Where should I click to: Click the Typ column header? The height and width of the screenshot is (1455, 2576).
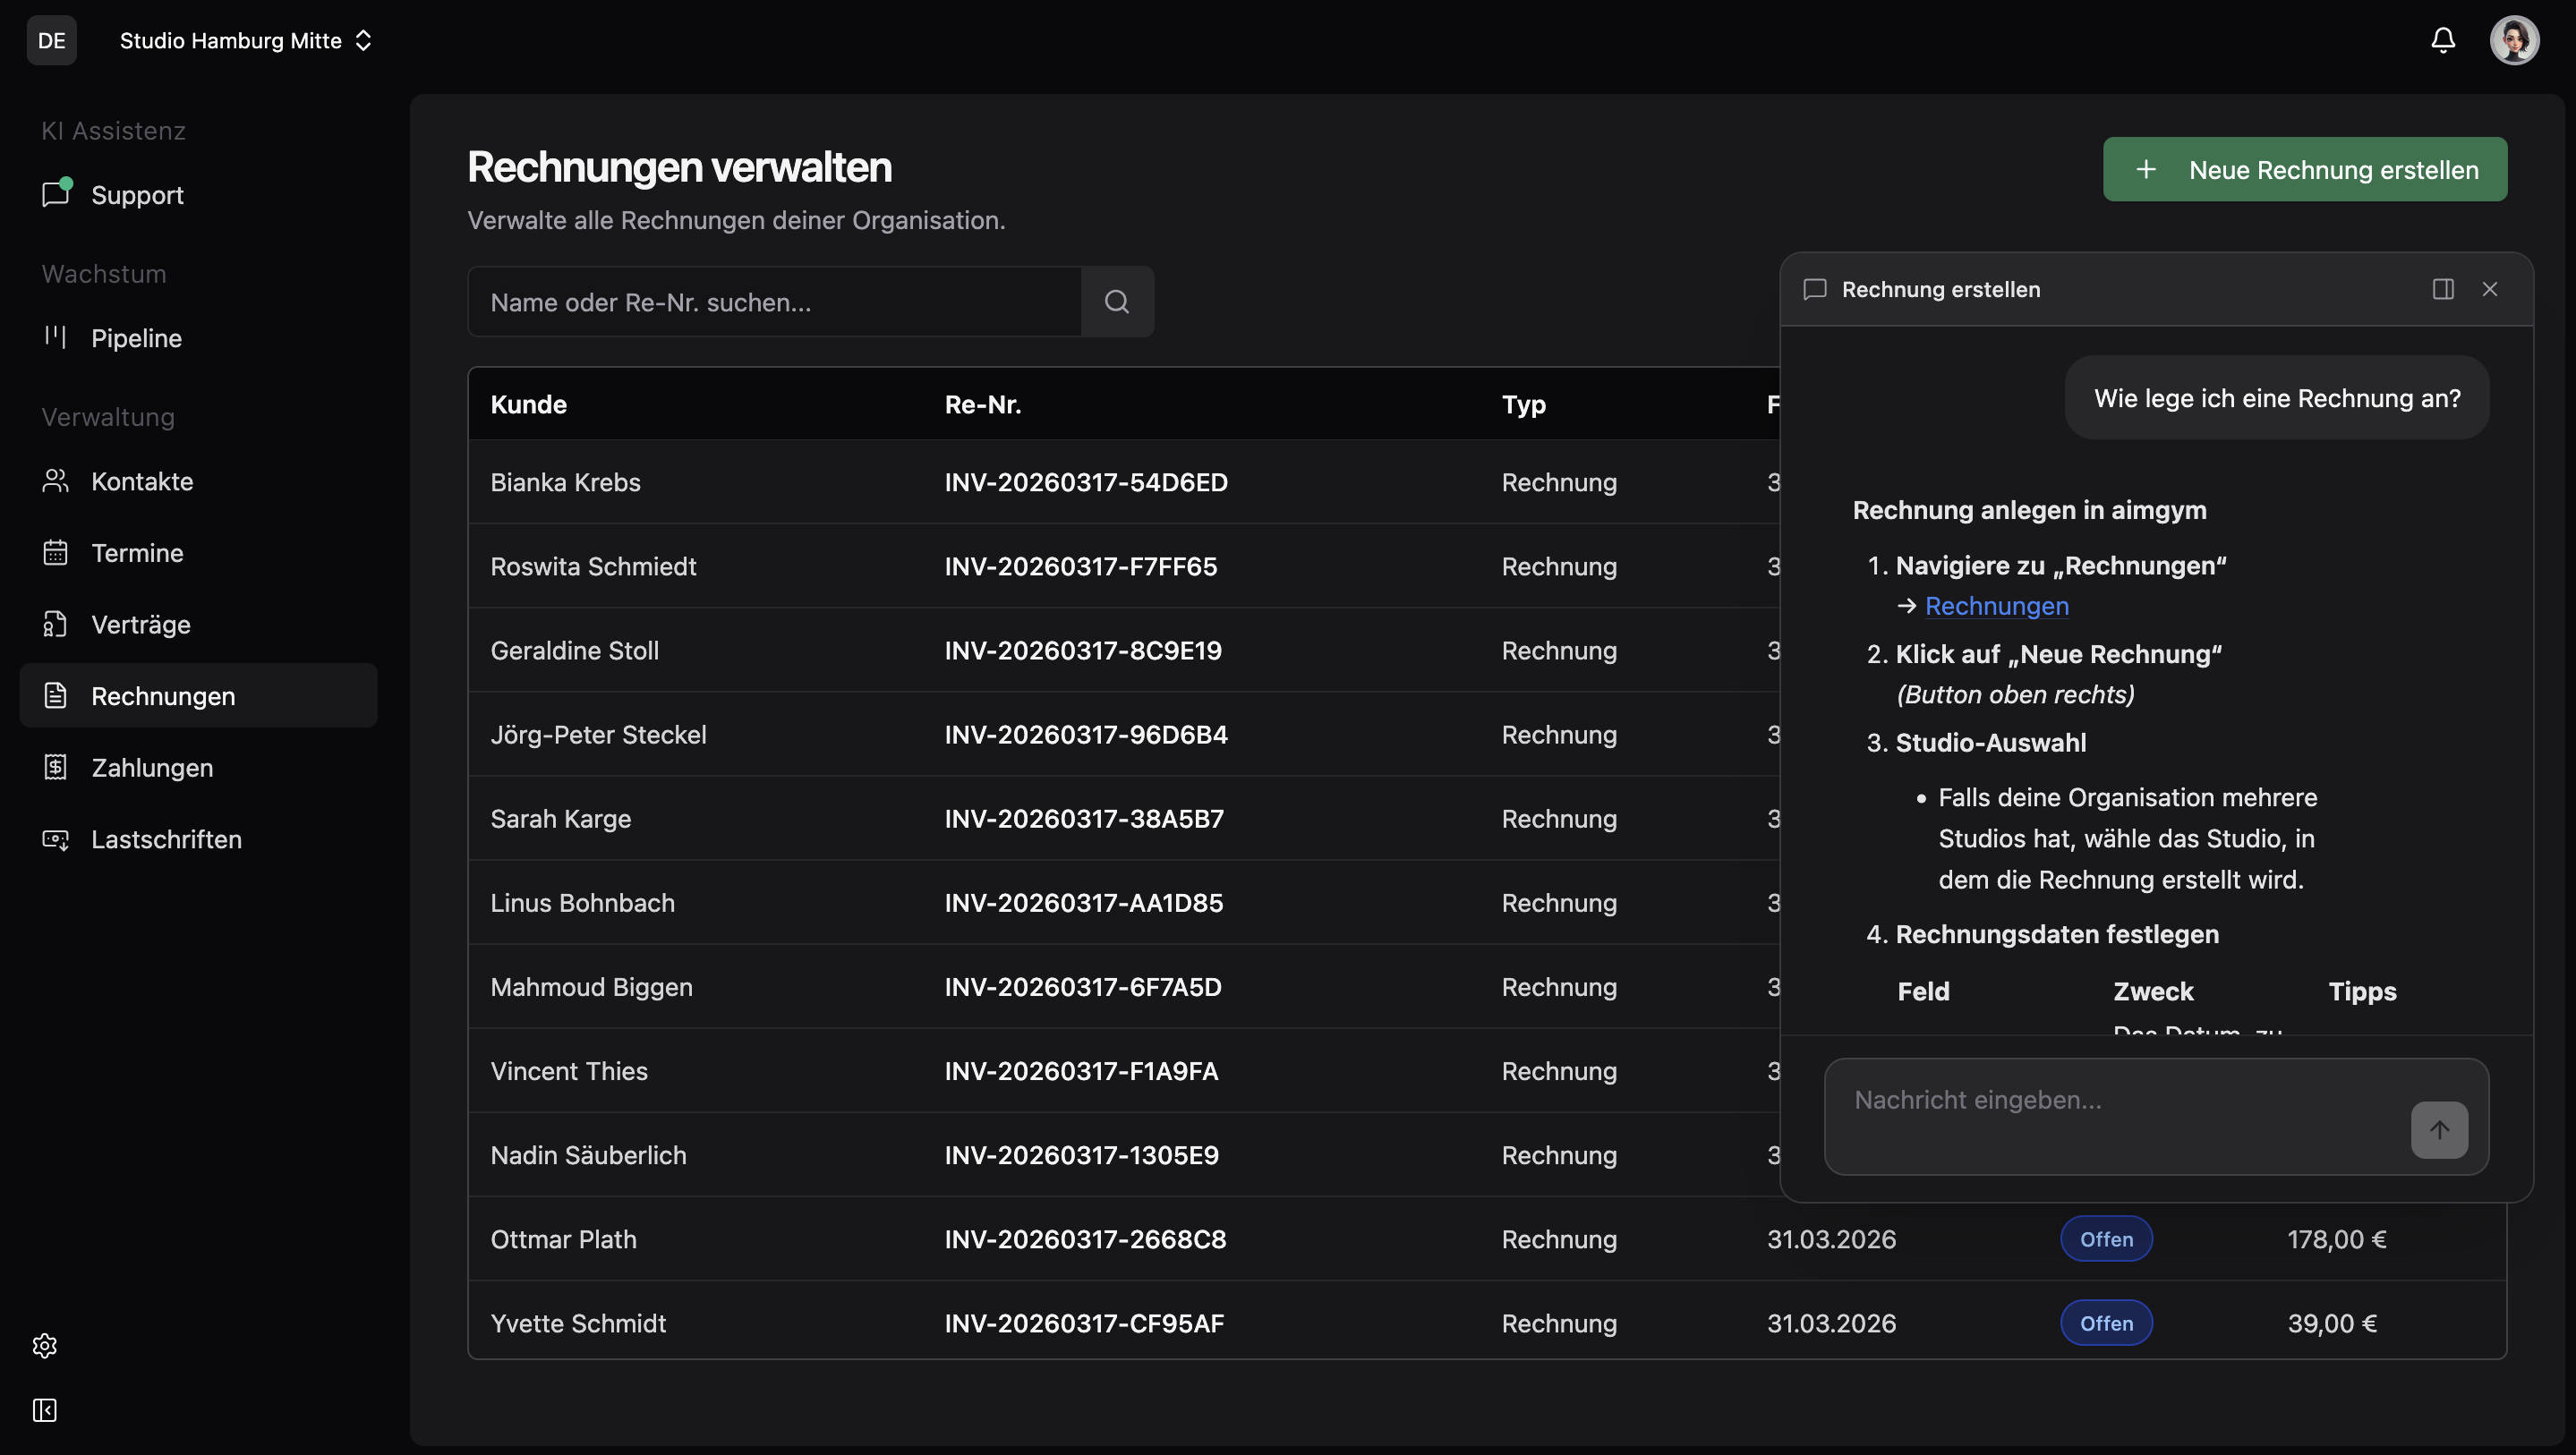point(1524,404)
